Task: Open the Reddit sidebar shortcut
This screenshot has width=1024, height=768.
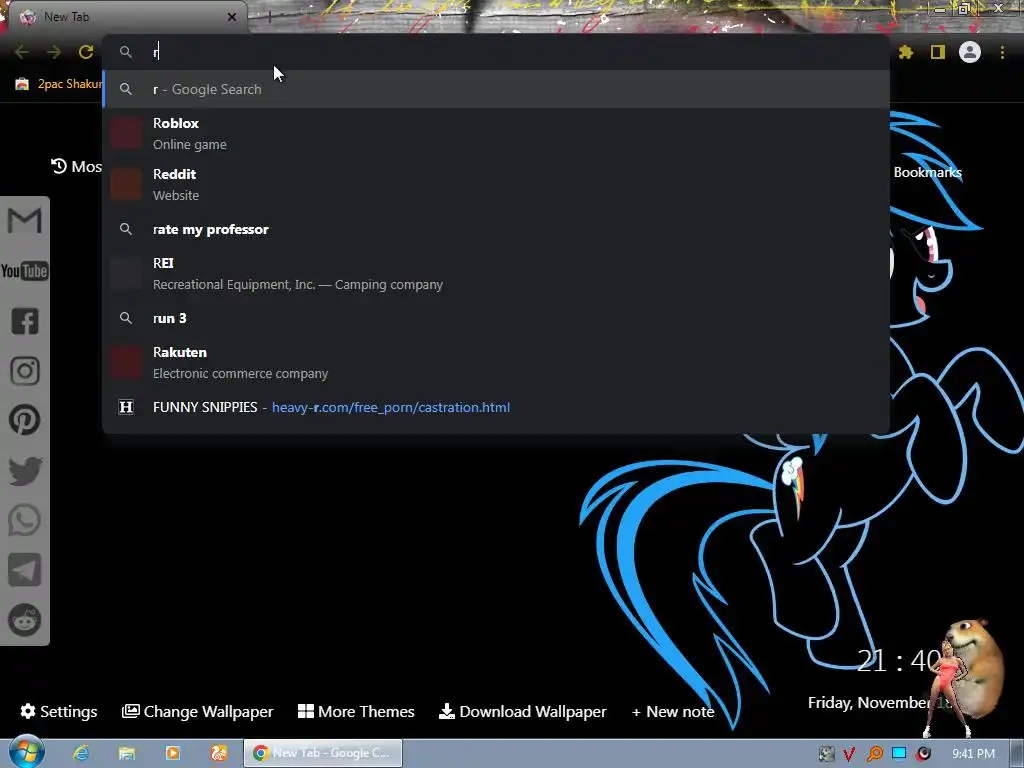Action: 25,620
